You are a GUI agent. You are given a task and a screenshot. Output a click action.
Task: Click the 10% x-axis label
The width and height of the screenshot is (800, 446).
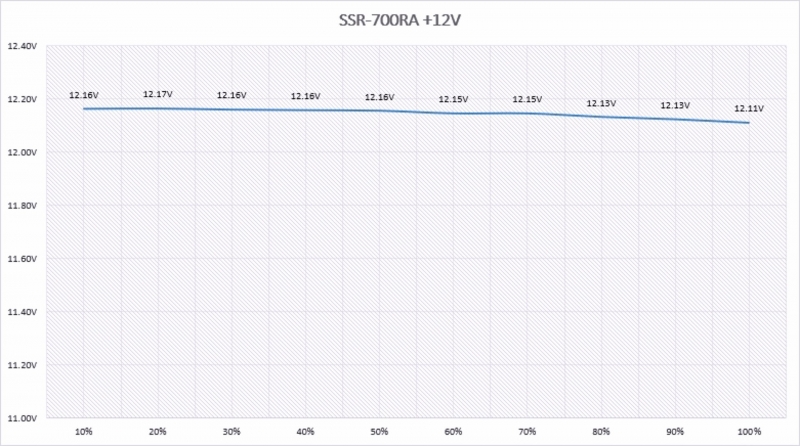pos(84,432)
